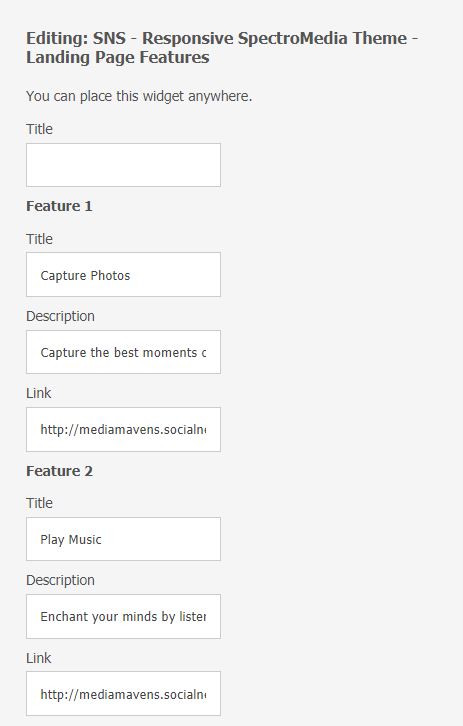Select the Feature 1 Link URL field

[x=123, y=430]
